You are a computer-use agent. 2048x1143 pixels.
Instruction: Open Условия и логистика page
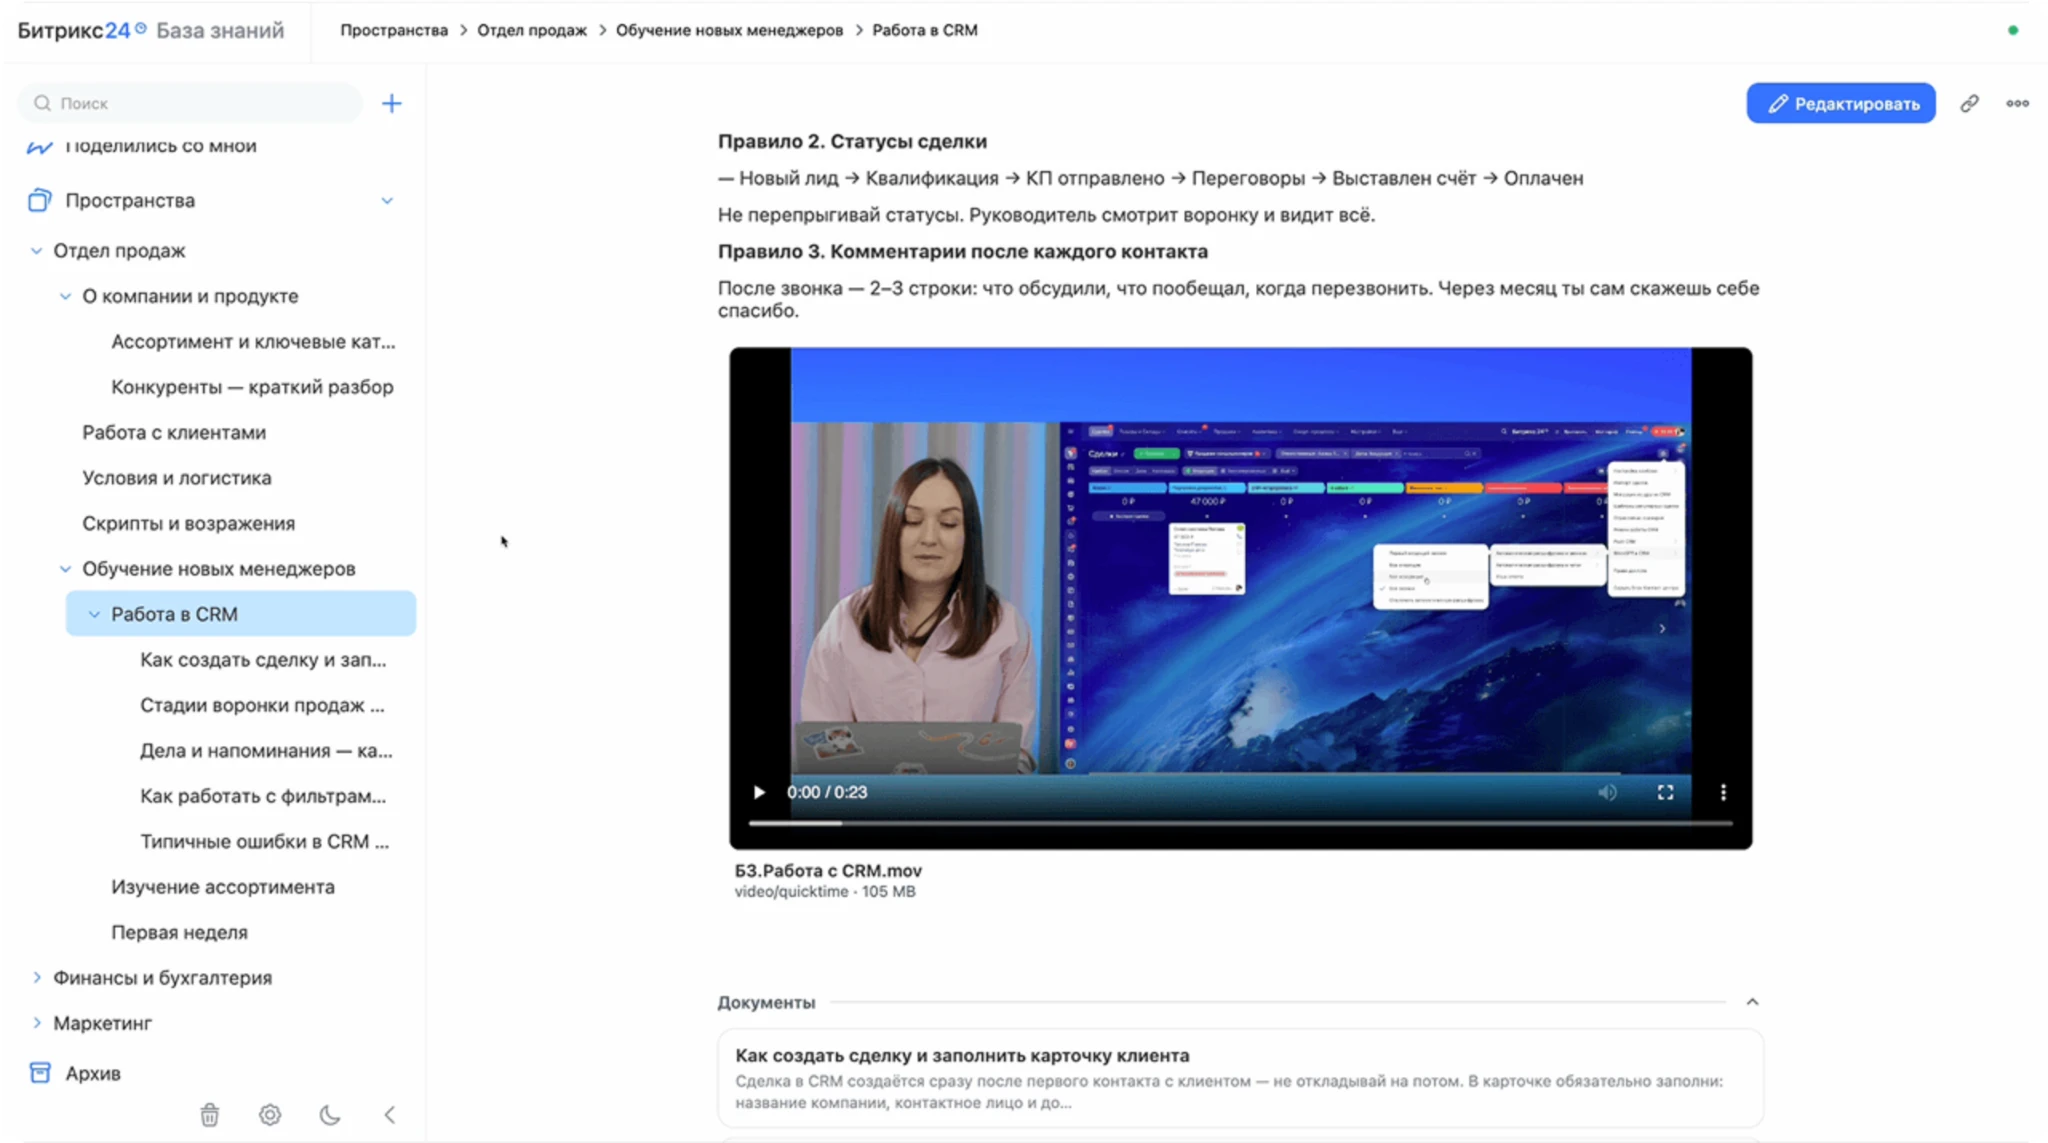point(177,478)
